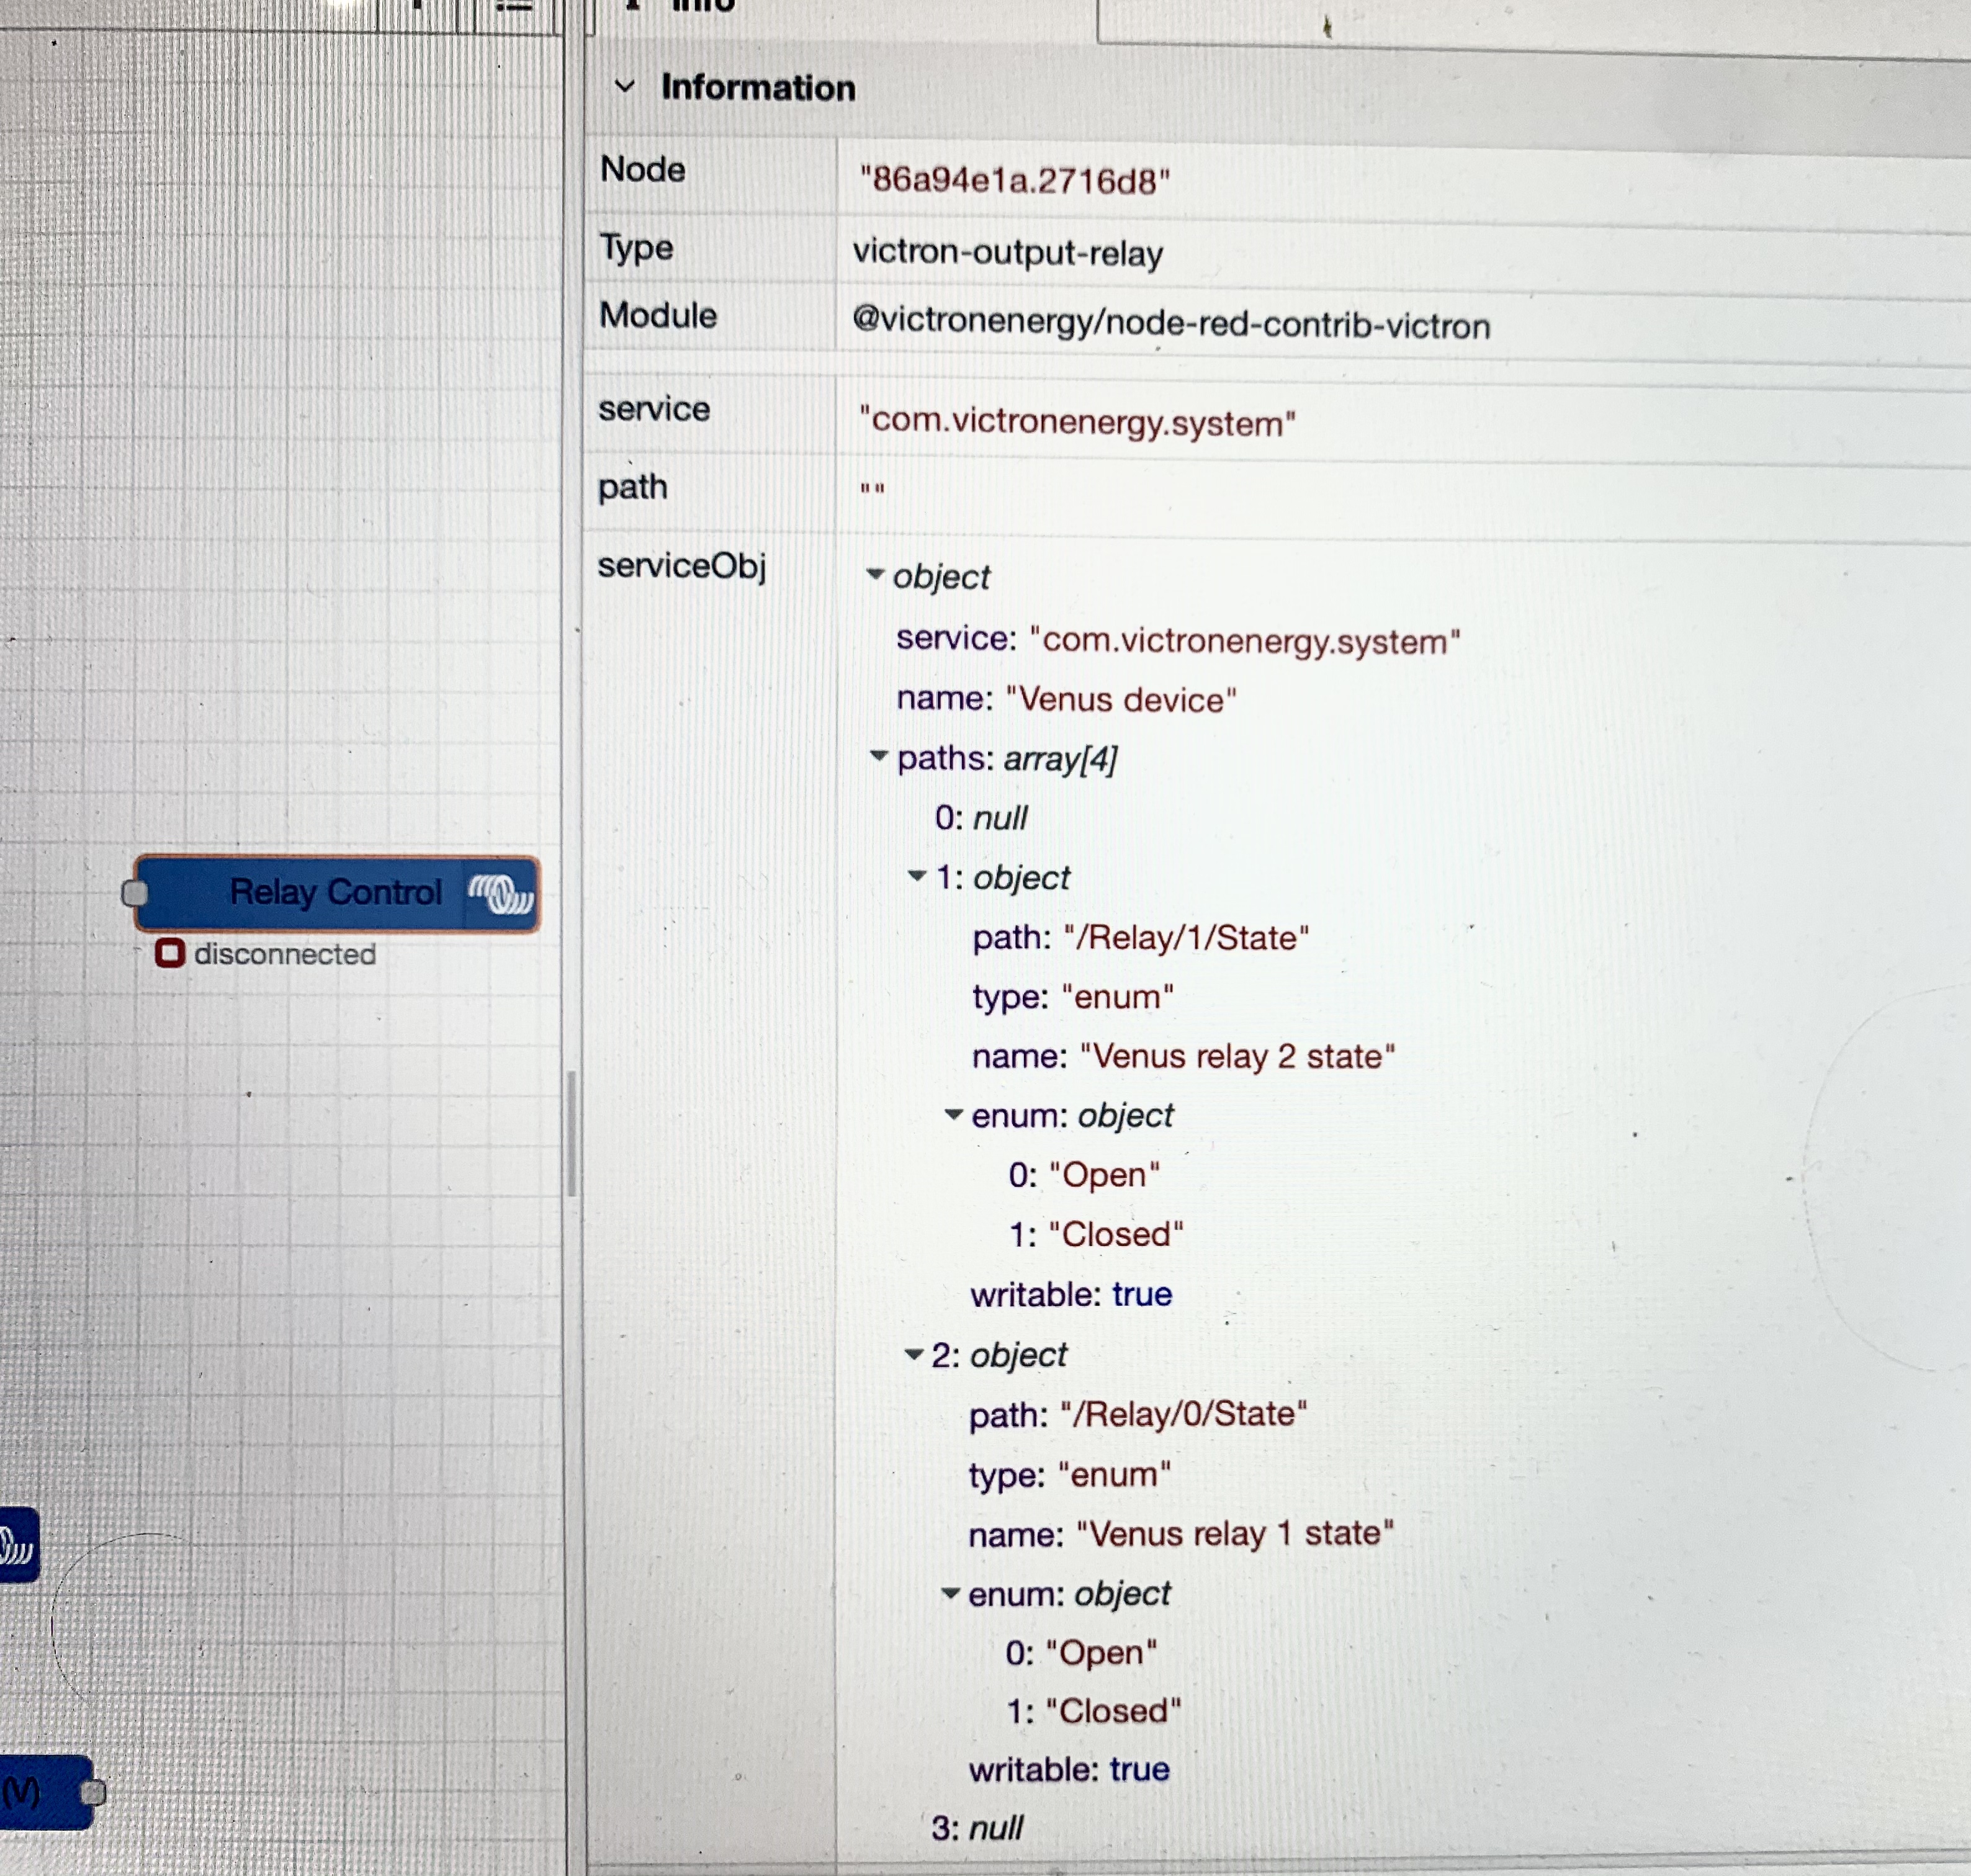Click type "enum" under /Relay/1/State
This screenshot has height=1876, width=1971.
(1118, 997)
